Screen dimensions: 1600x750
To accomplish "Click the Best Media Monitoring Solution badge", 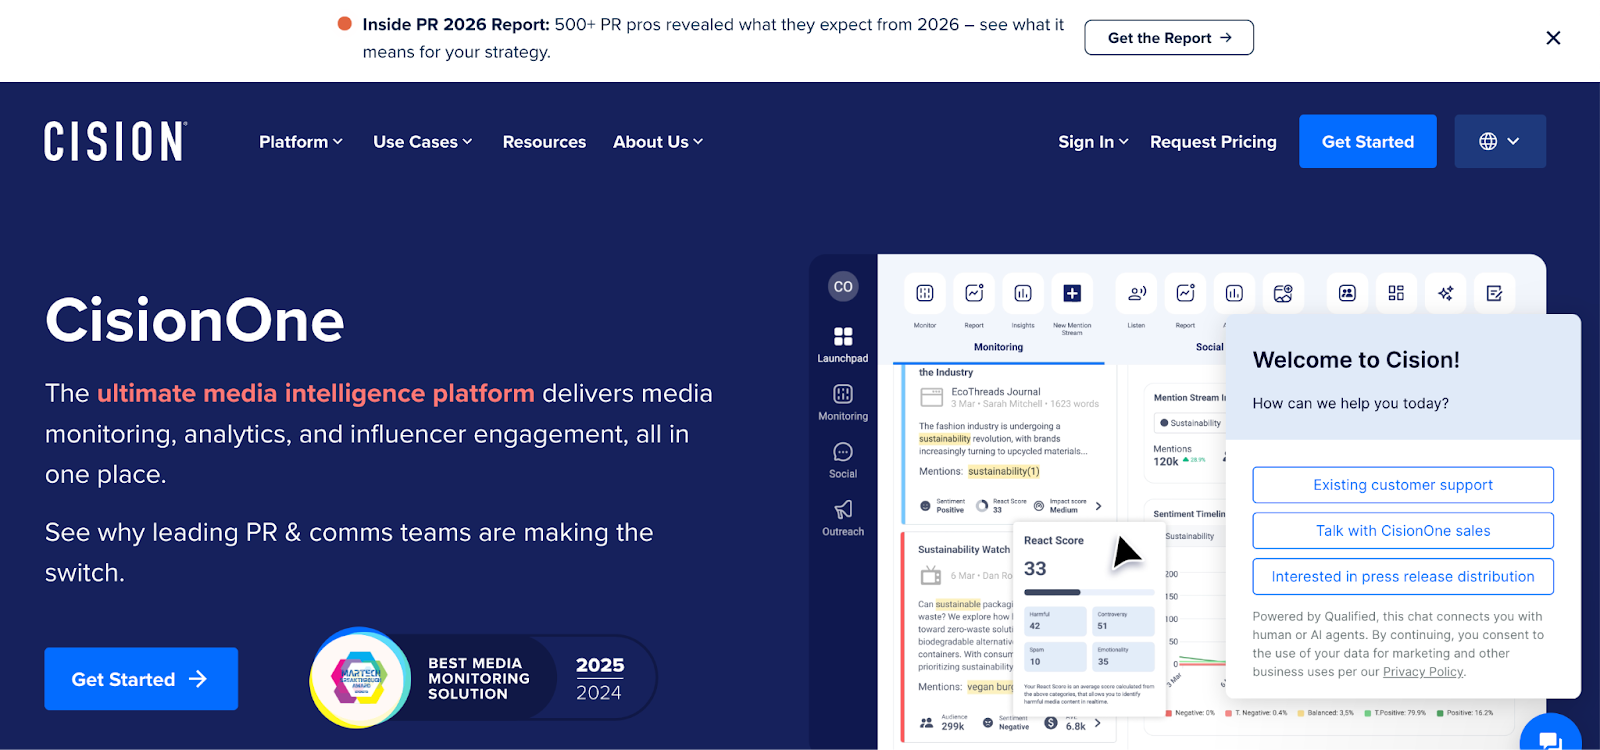I will [x=483, y=678].
